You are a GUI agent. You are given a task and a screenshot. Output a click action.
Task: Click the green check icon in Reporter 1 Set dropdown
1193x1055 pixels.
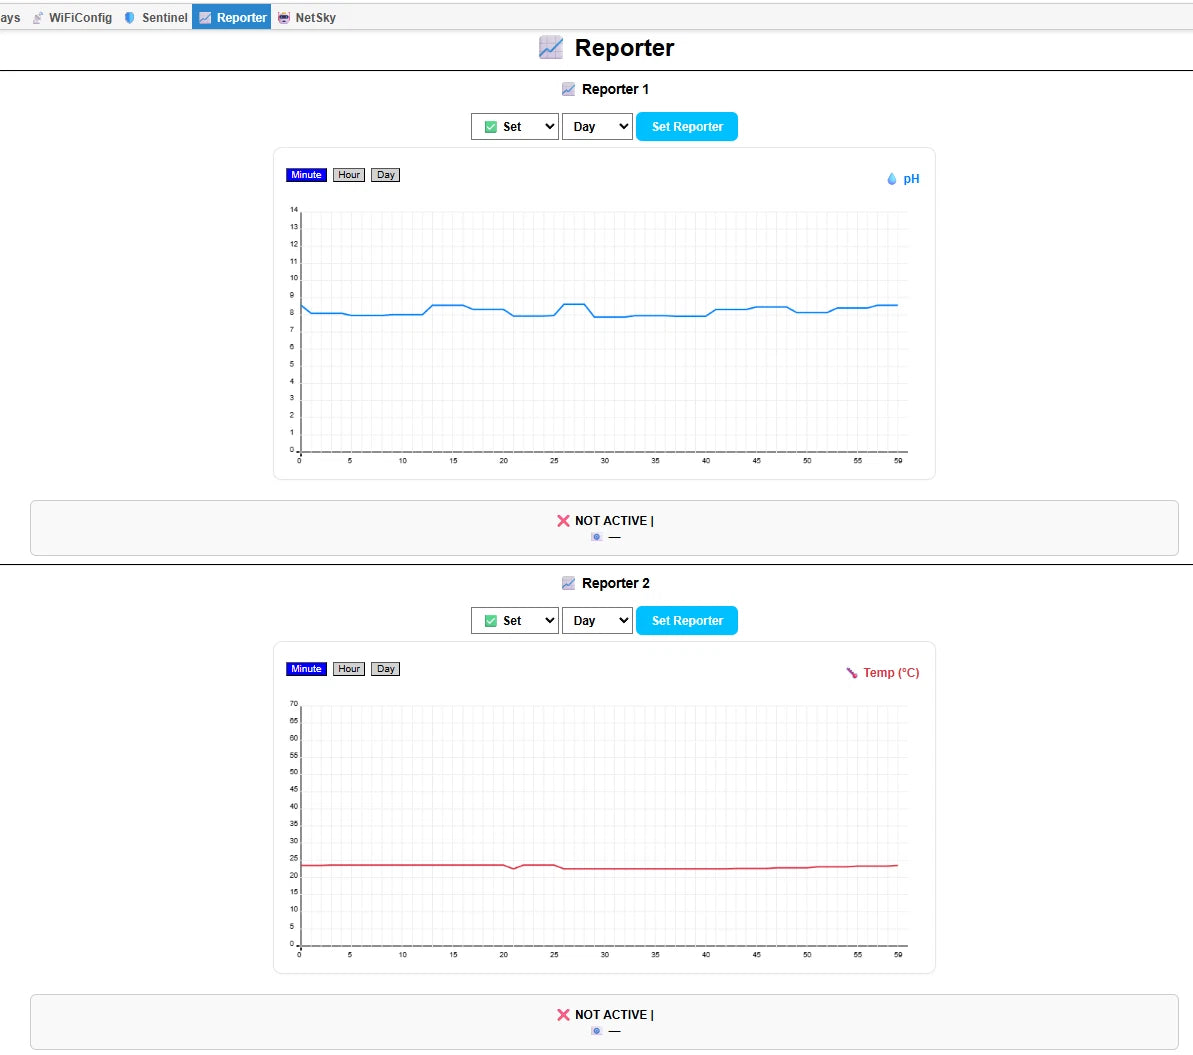click(x=491, y=127)
